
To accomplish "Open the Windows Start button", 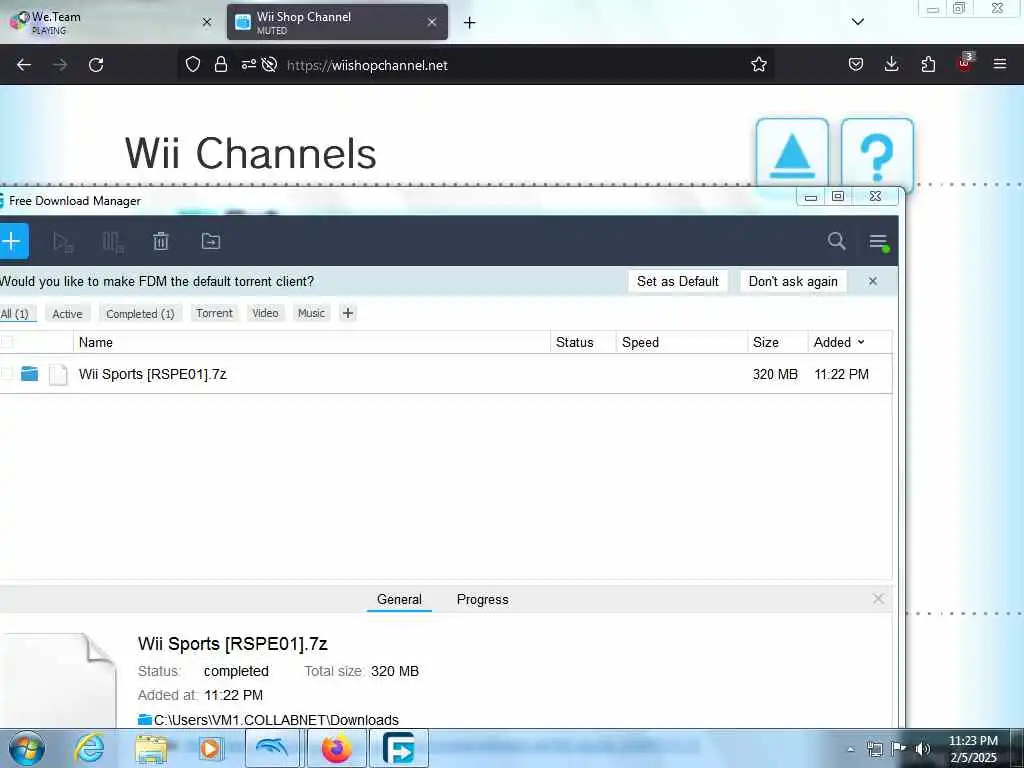I will 27,748.
